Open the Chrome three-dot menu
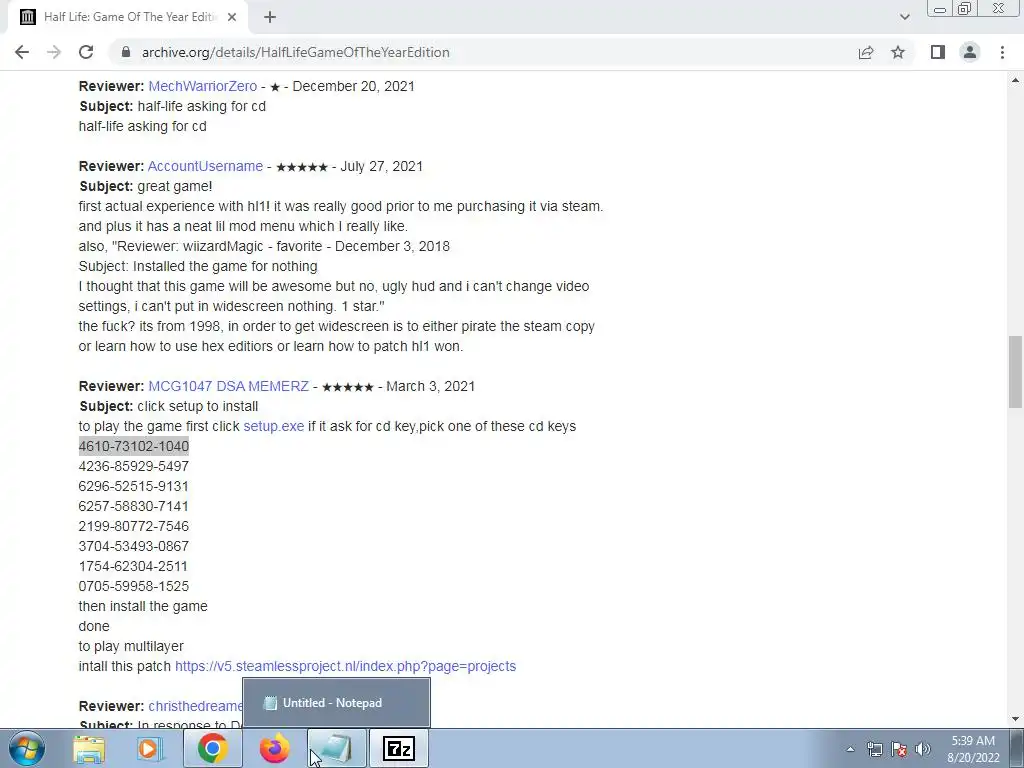The height and width of the screenshot is (768, 1024). click(1002, 52)
